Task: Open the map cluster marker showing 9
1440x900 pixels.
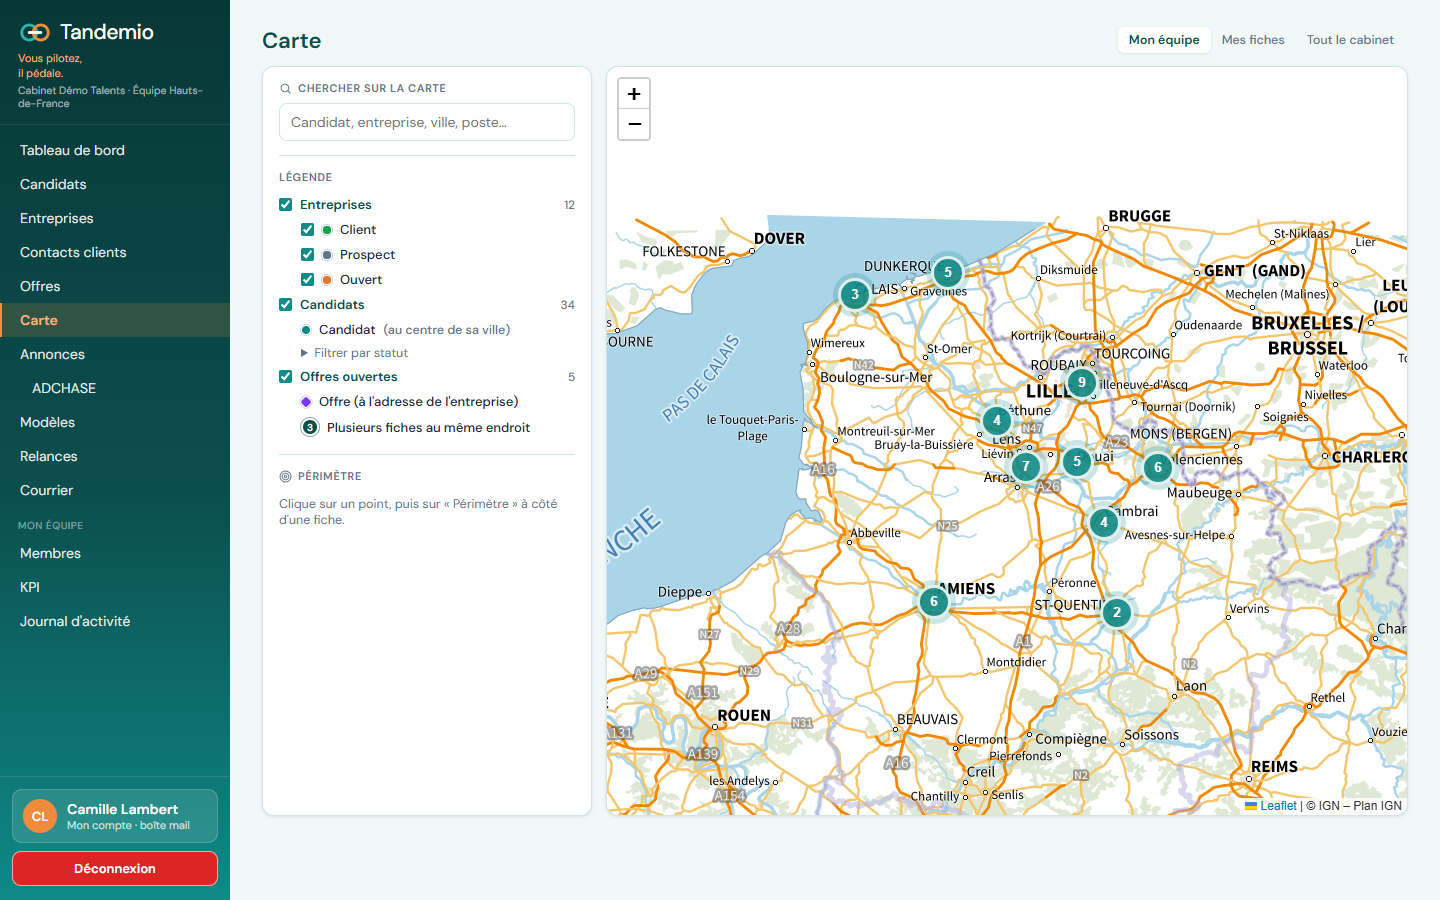Action: [x=1081, y=382]
